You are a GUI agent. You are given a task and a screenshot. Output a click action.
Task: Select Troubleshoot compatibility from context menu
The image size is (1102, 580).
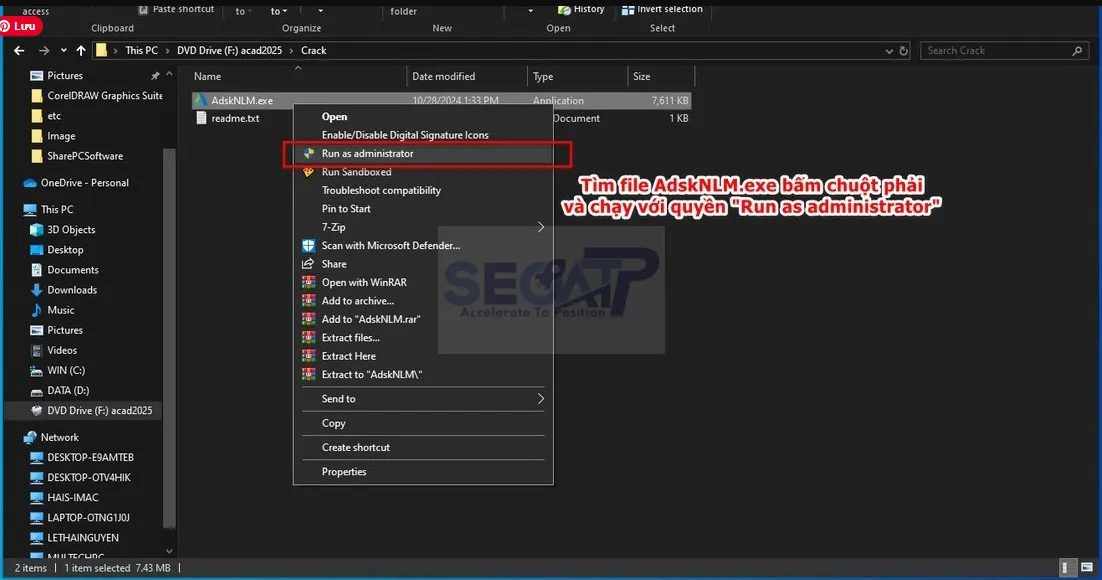(x=382, y=190)
